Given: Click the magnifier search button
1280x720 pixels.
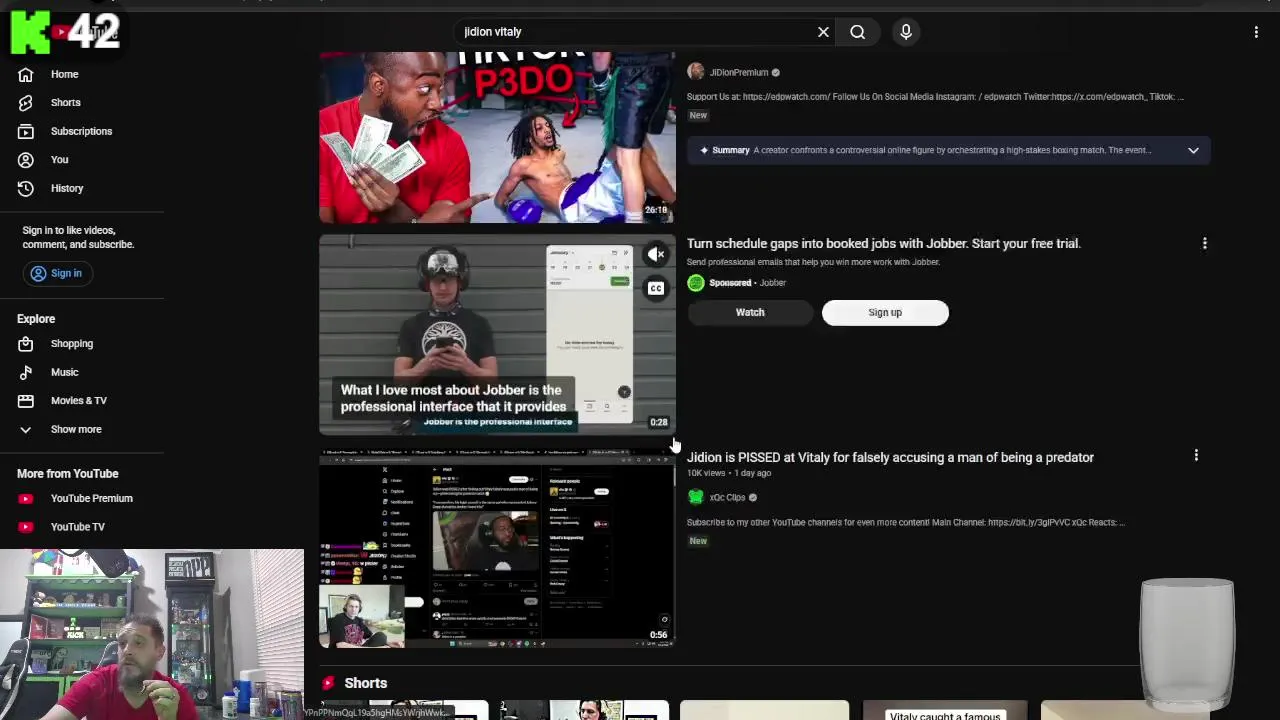Looking at the screenshot, I should pos(858,32).
